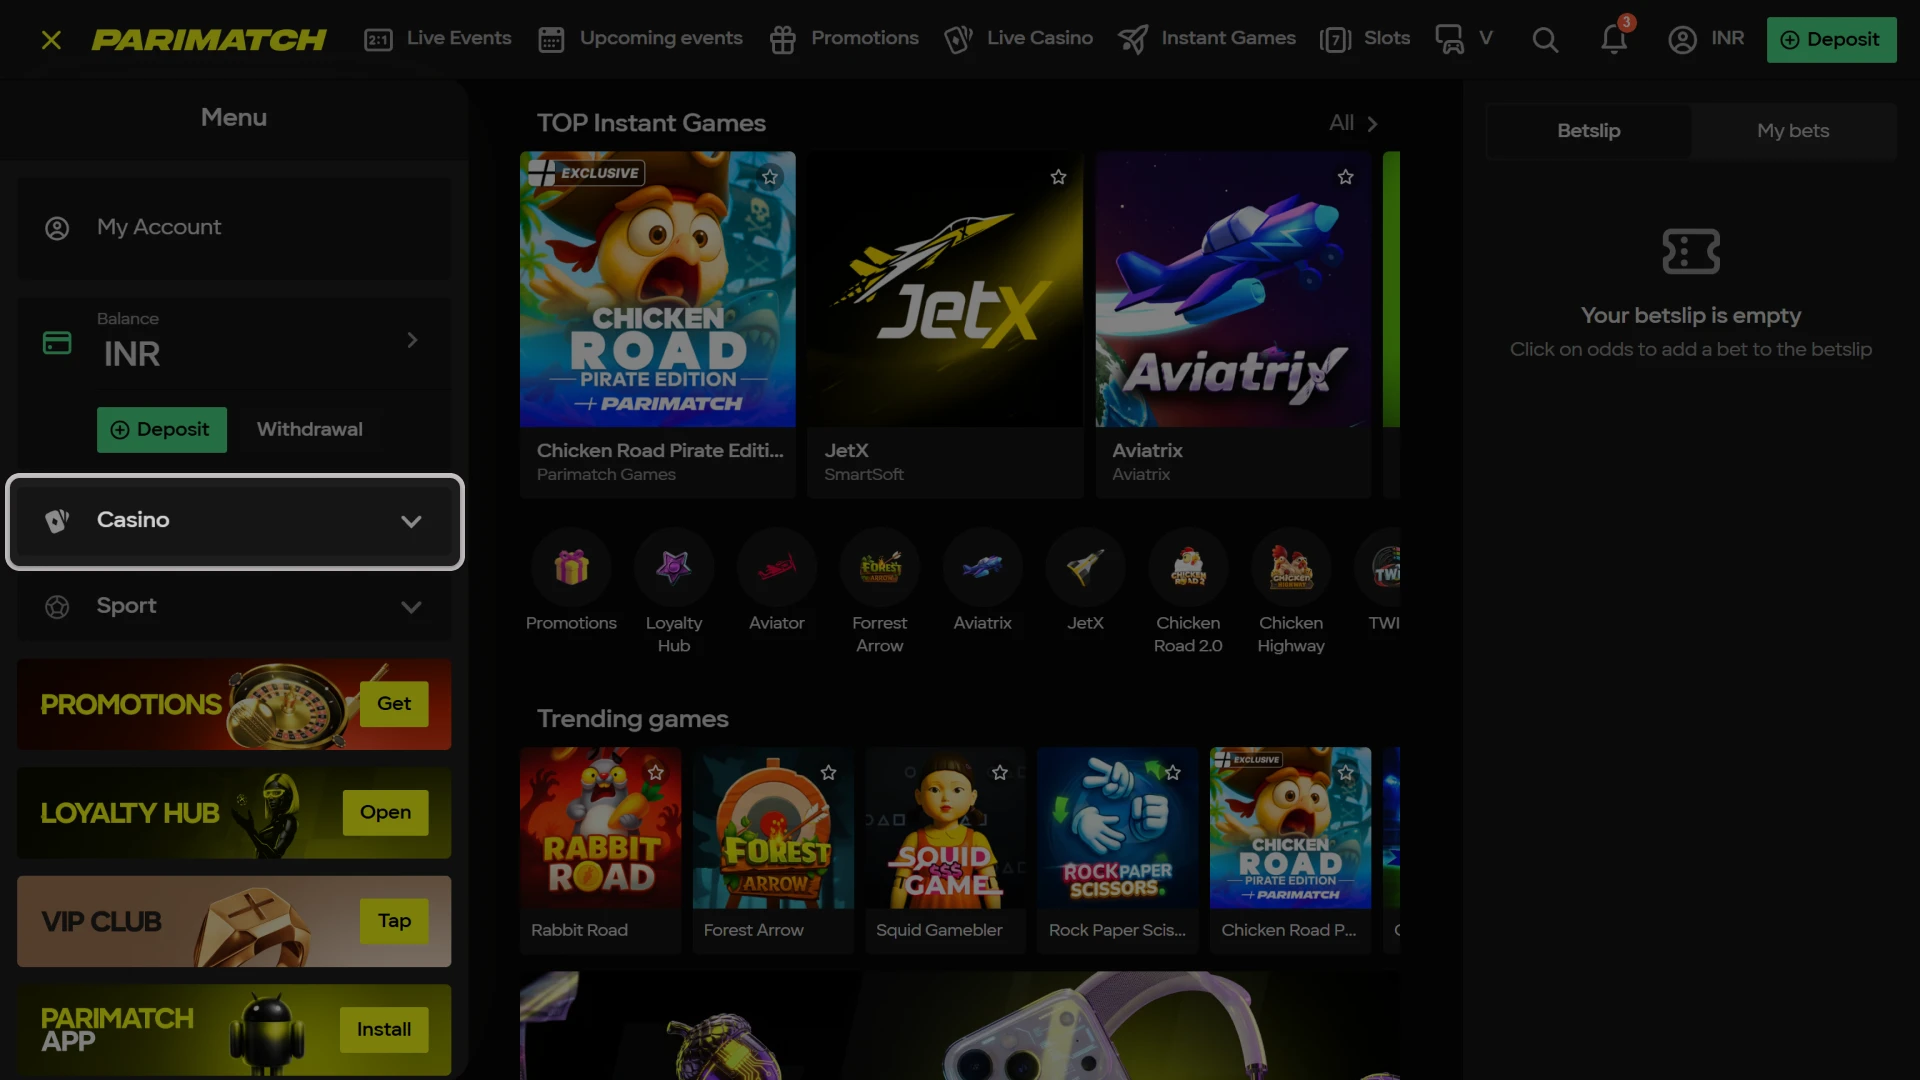Favorite trending Chicken Road Pirate Edition

[1346, 772]
